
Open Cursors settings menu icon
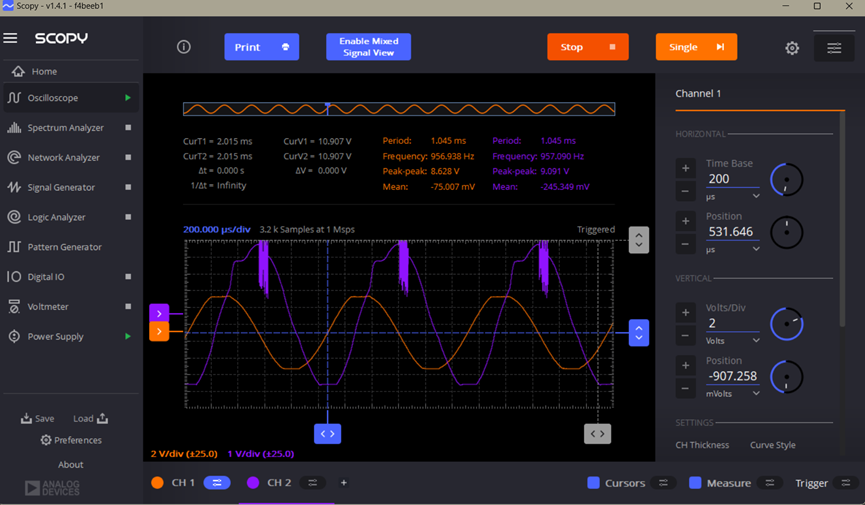663,483
